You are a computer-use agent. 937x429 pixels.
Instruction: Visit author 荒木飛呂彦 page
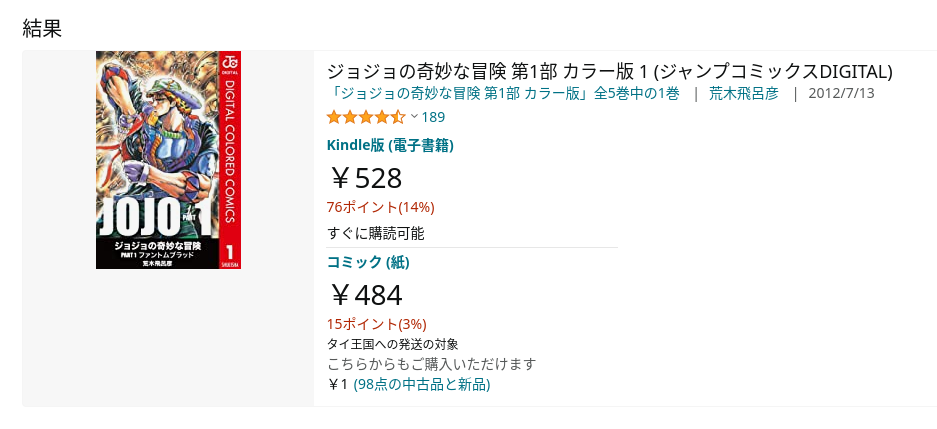point(744,94)
